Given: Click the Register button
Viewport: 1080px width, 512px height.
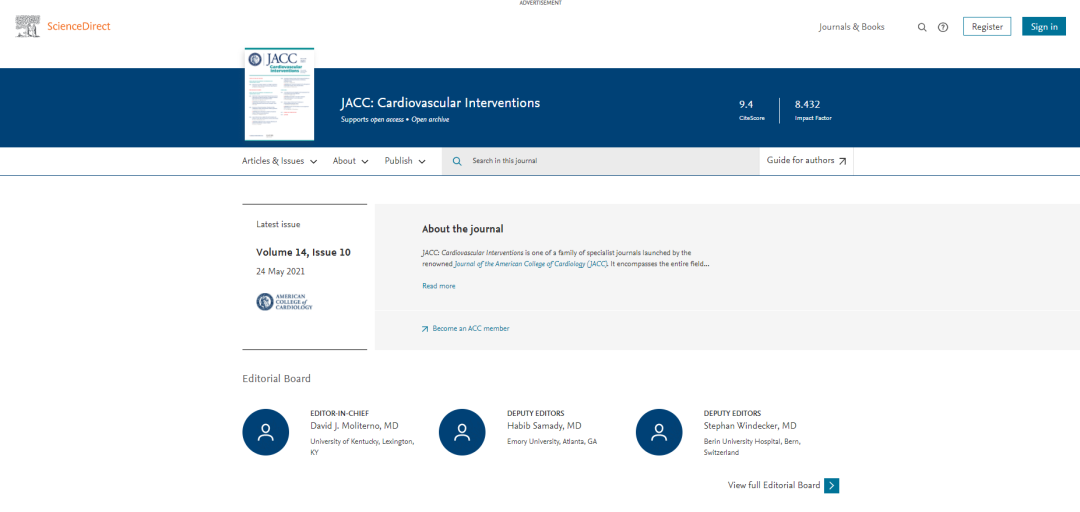Looking at the screenshot, I should pos(987,27).
